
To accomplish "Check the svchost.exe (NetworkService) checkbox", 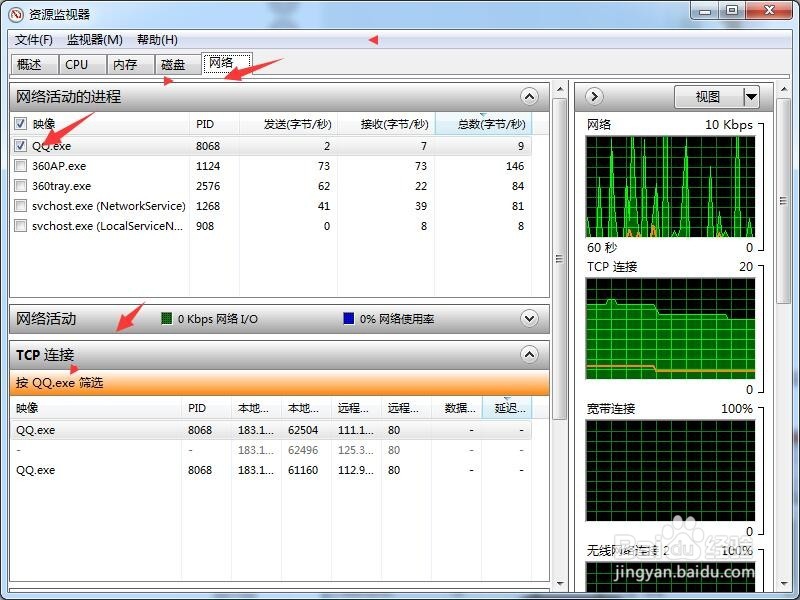I will 20,206.
